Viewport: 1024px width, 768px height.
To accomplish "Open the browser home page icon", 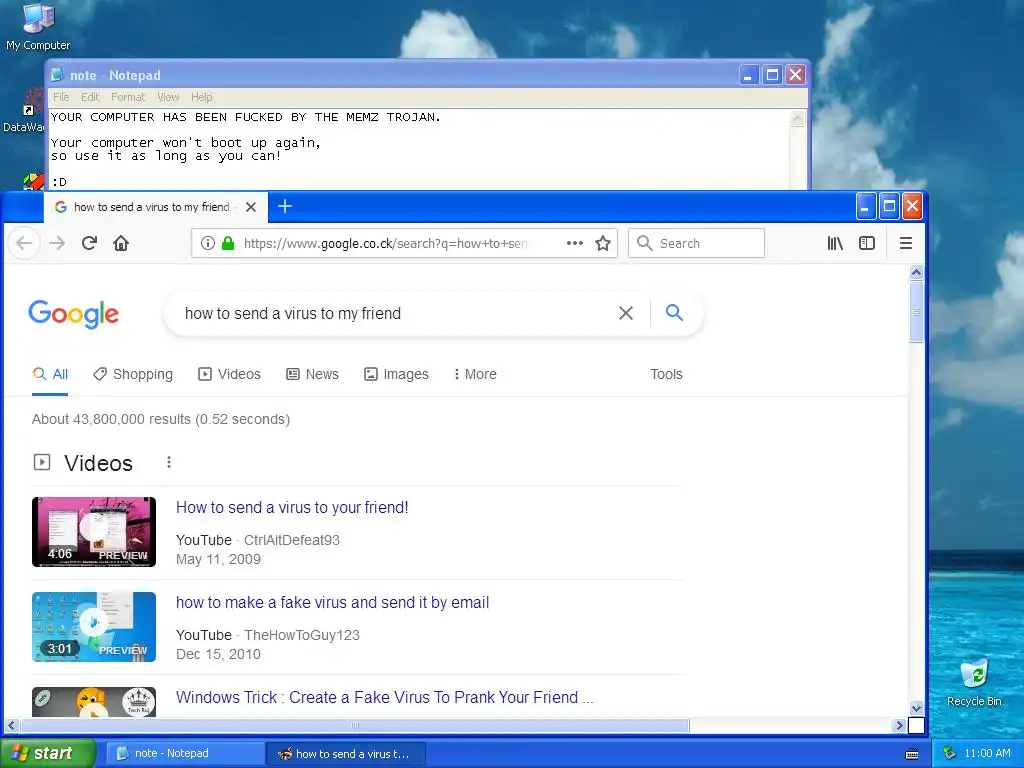I will (121, 244).
